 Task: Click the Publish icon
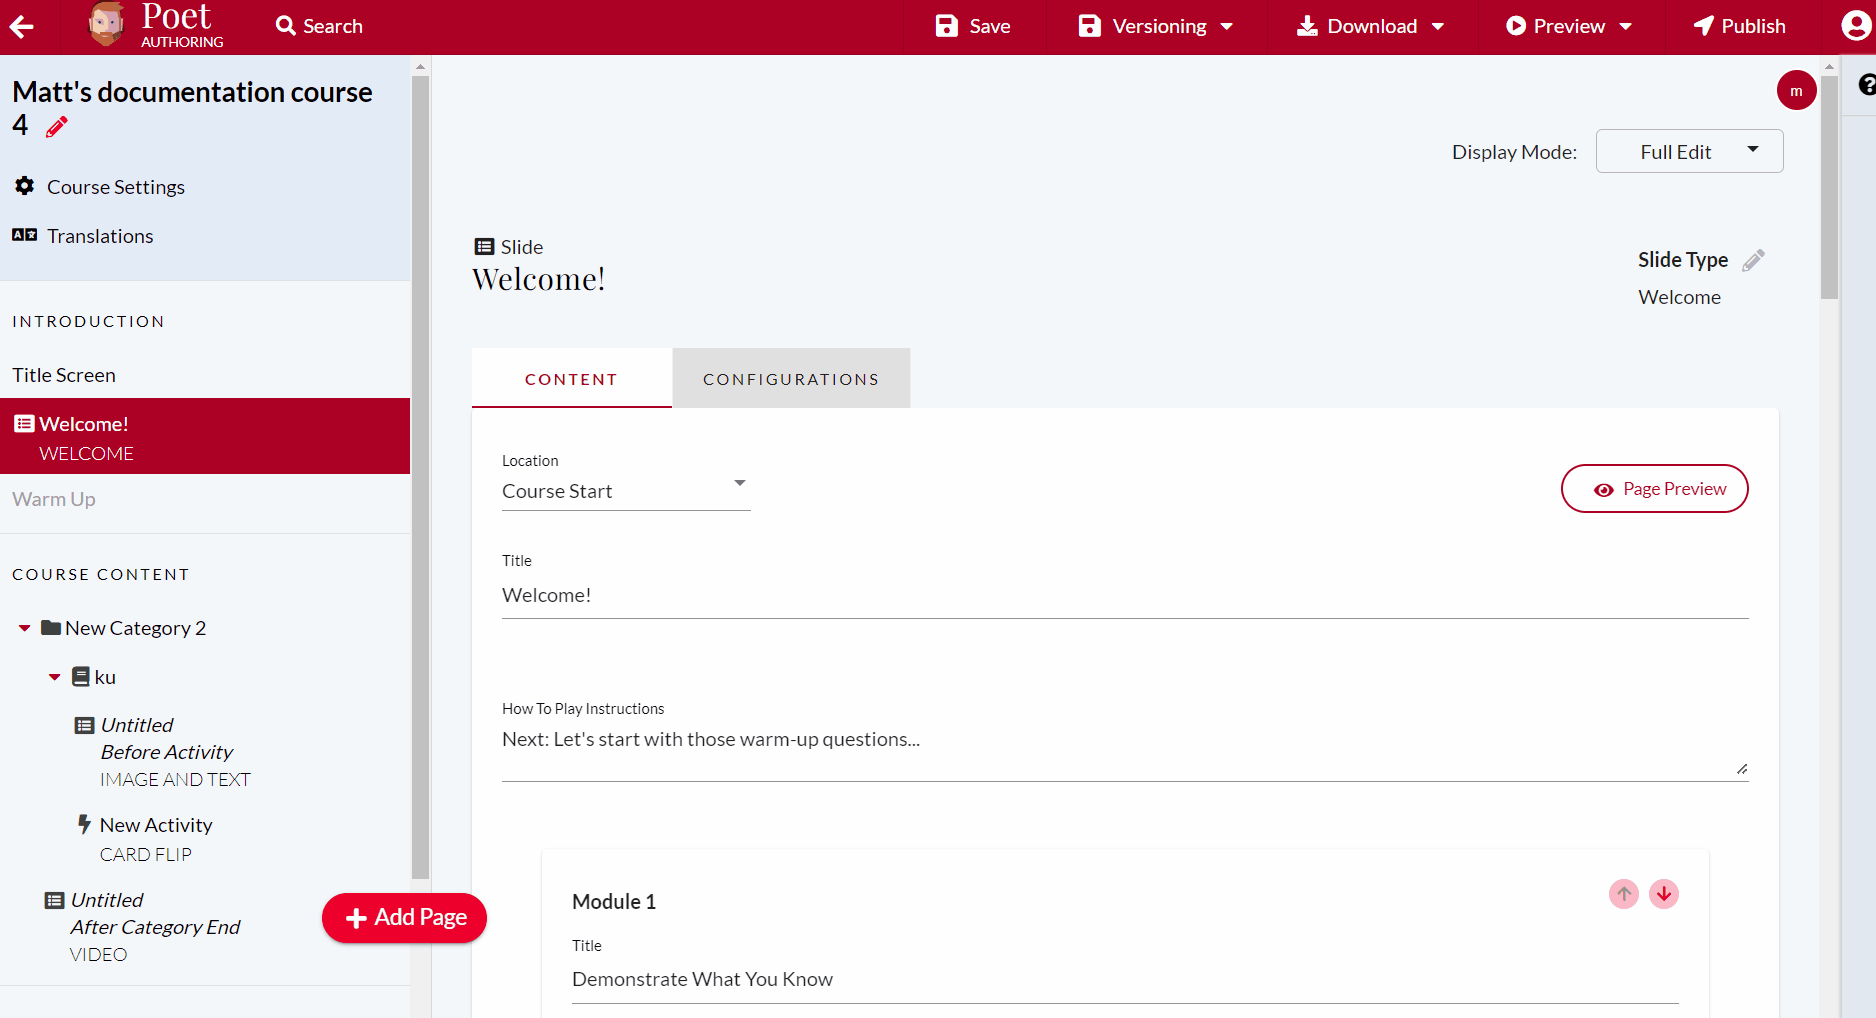pyautogui.click(x=1704, y=26)
